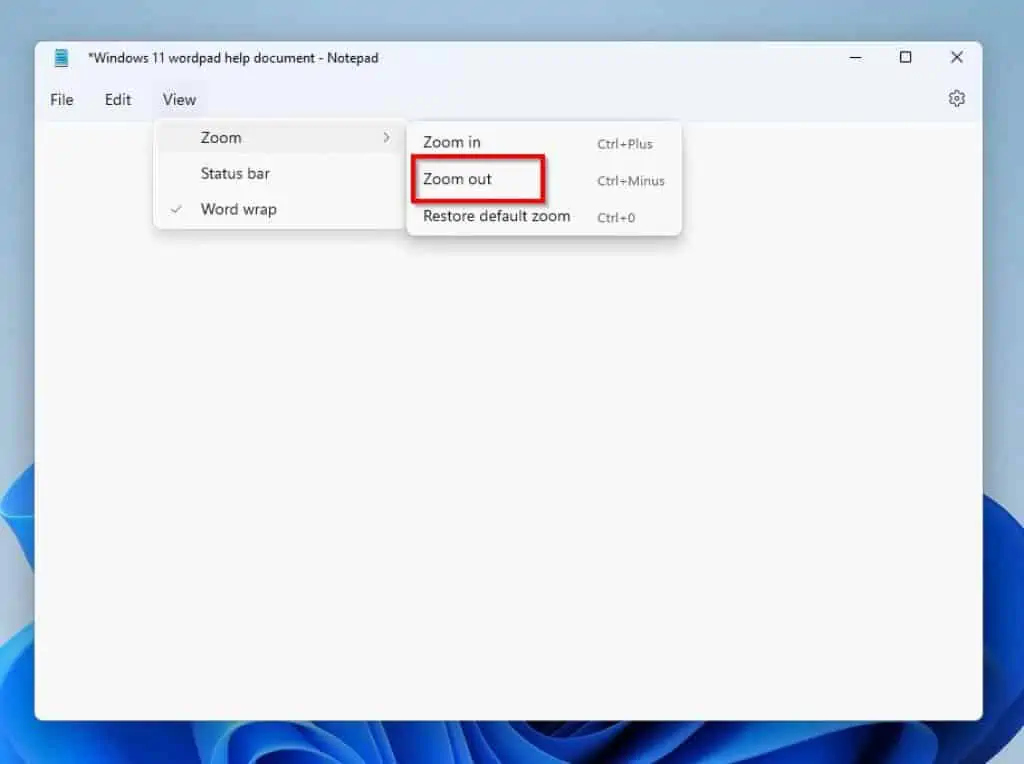
Task: Select Zoom out option
Action: [x=543, y=179]
